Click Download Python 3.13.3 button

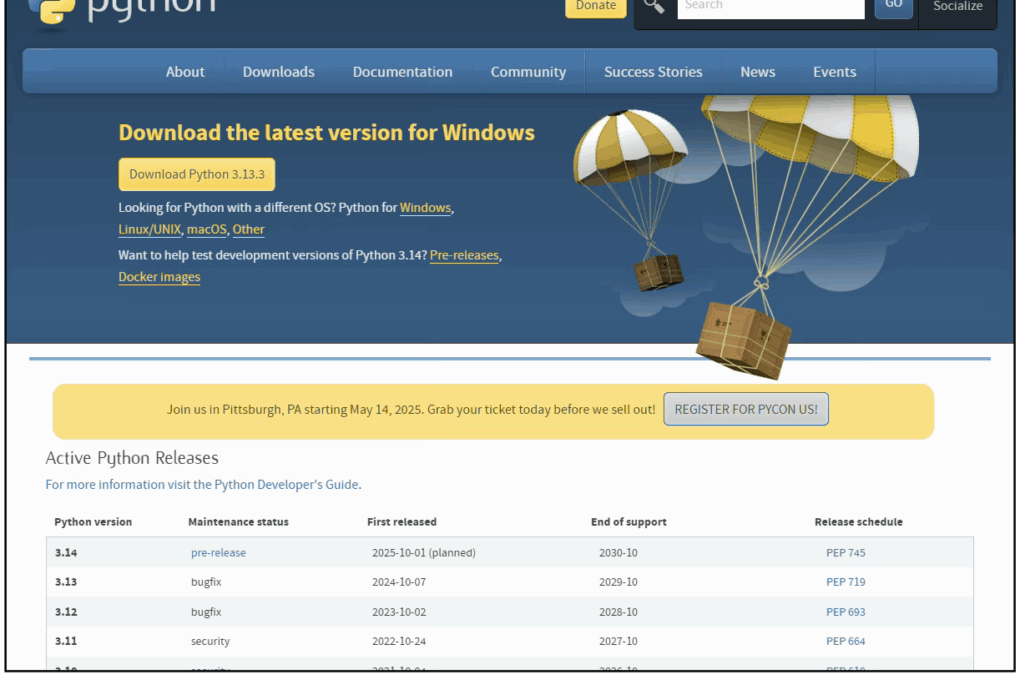pyautogui.click(x=197, y=174)
